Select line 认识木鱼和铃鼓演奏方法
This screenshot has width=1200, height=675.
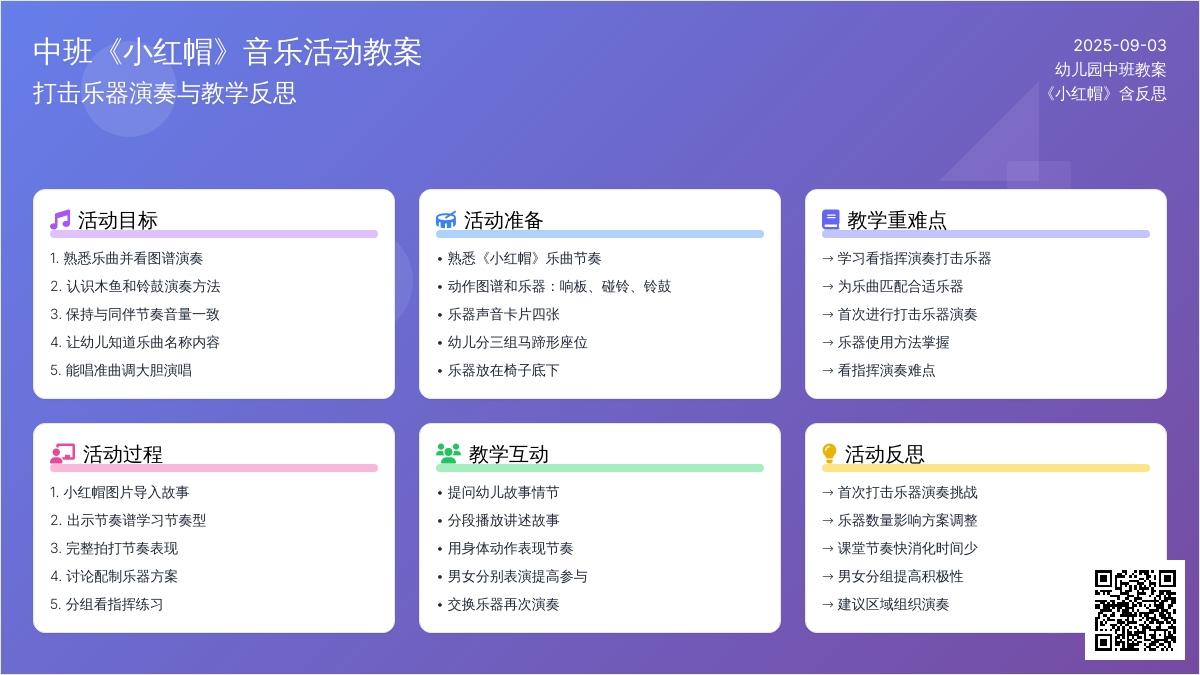[x=135, y=286]
